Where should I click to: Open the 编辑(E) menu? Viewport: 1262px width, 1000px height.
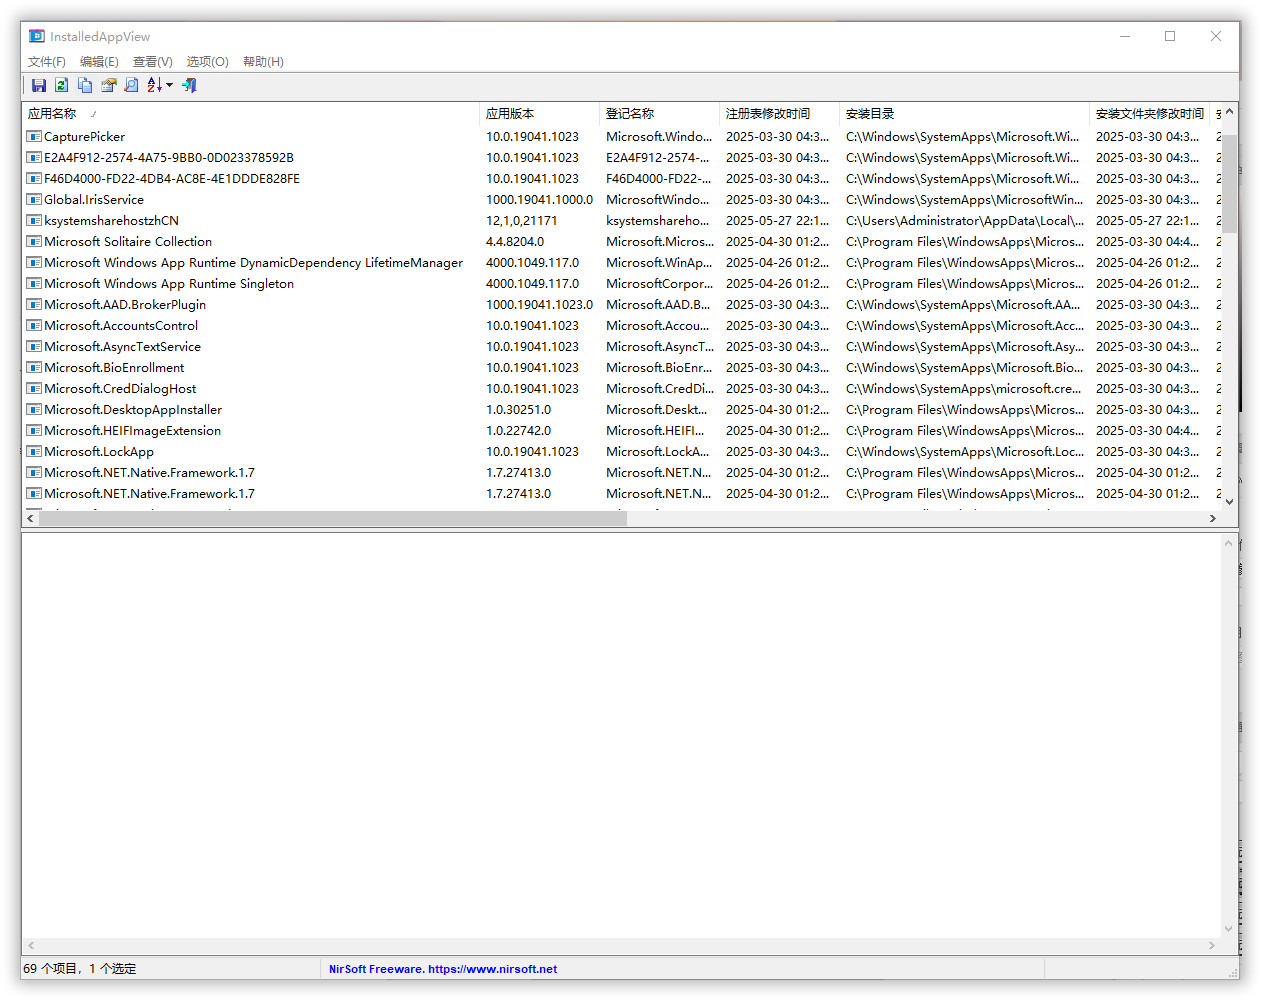pos(99,62)
